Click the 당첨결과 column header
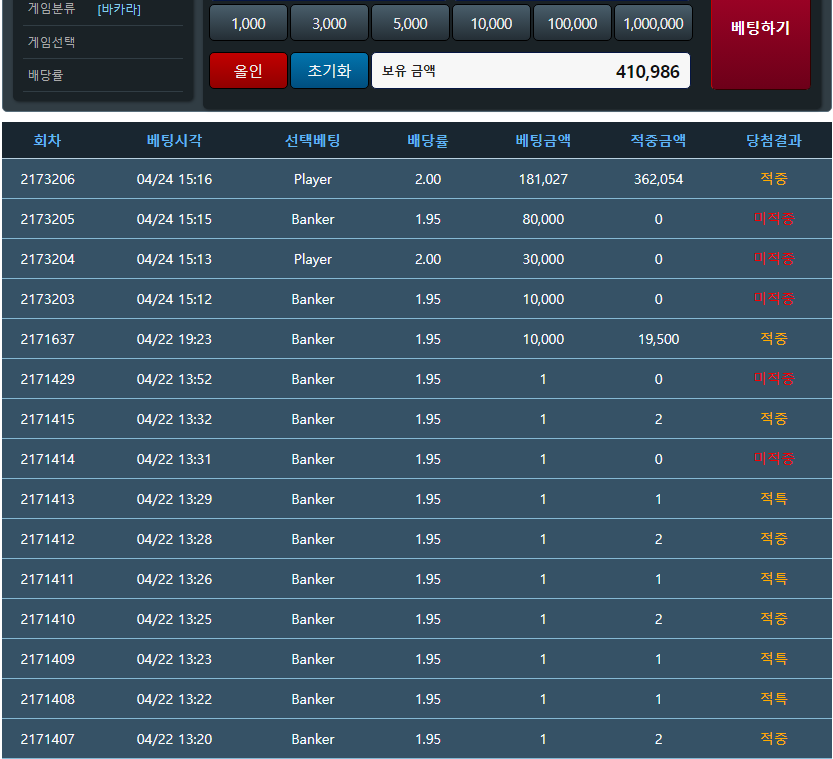833x759 pixels. (x=774, y=140)
